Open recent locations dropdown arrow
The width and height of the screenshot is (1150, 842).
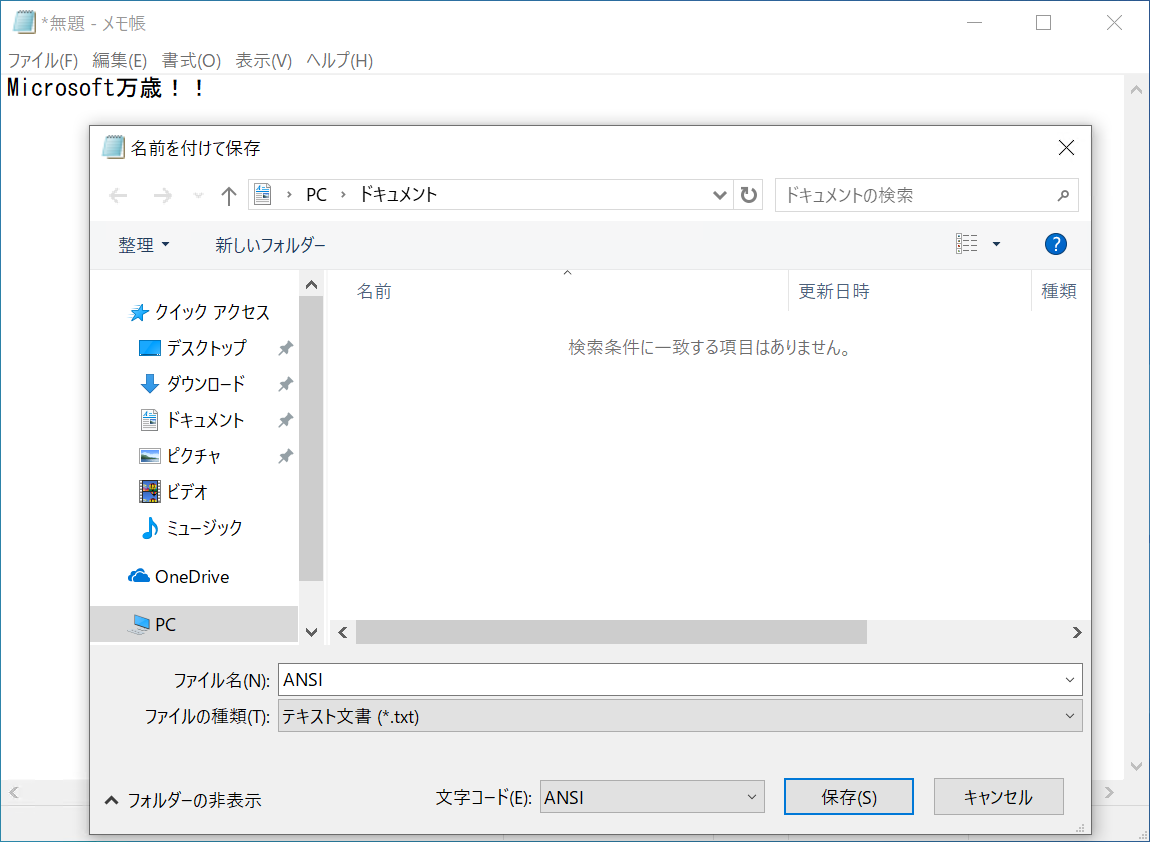[x=198, y=195]
